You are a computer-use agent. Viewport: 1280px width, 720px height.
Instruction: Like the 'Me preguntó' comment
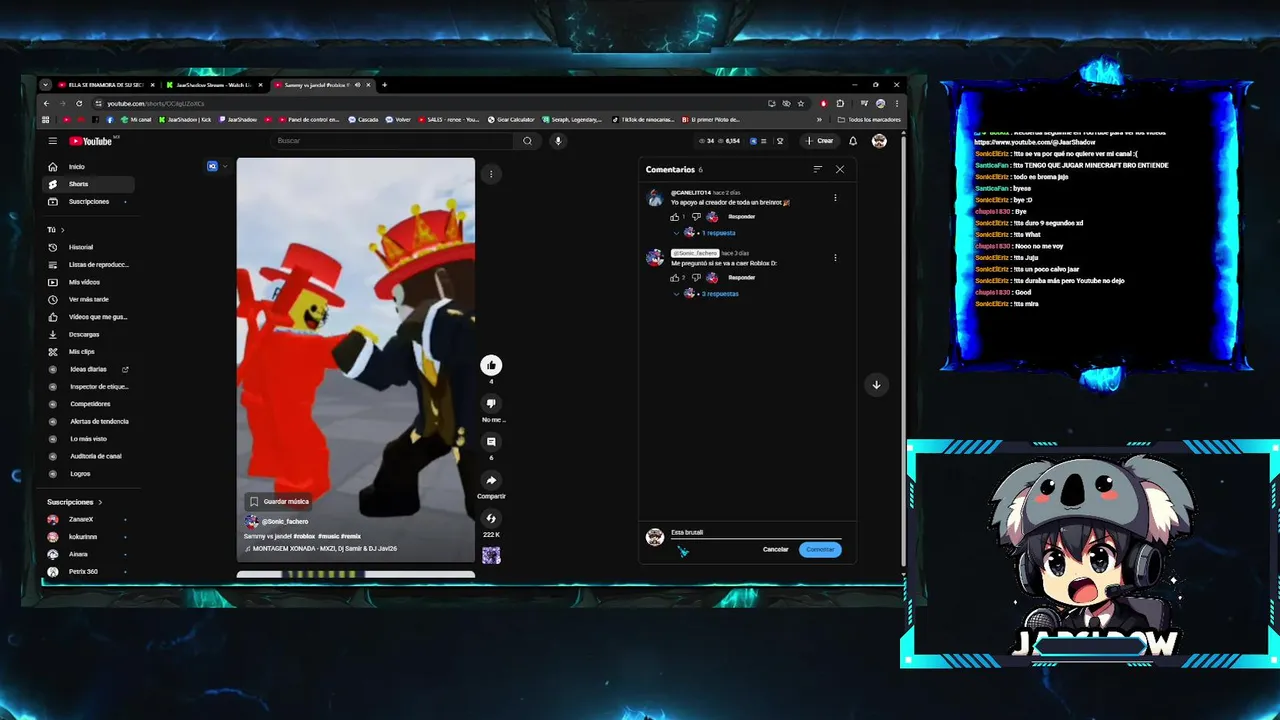click(675, 277)
